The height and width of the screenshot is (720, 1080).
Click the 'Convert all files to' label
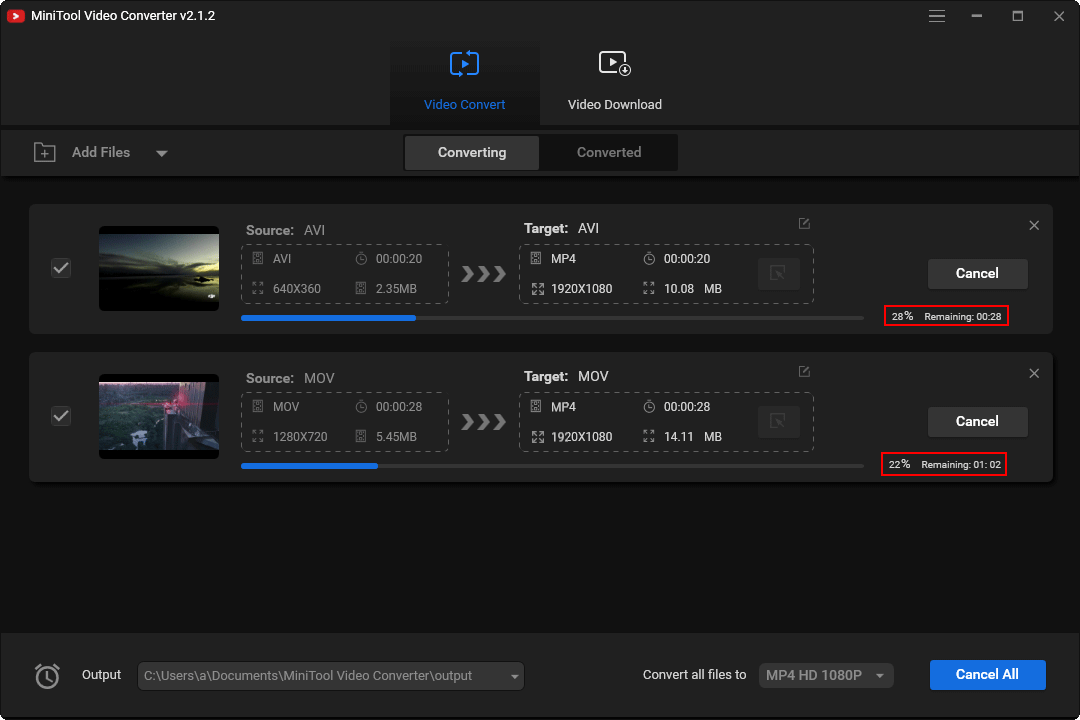(x=694, y=675)
